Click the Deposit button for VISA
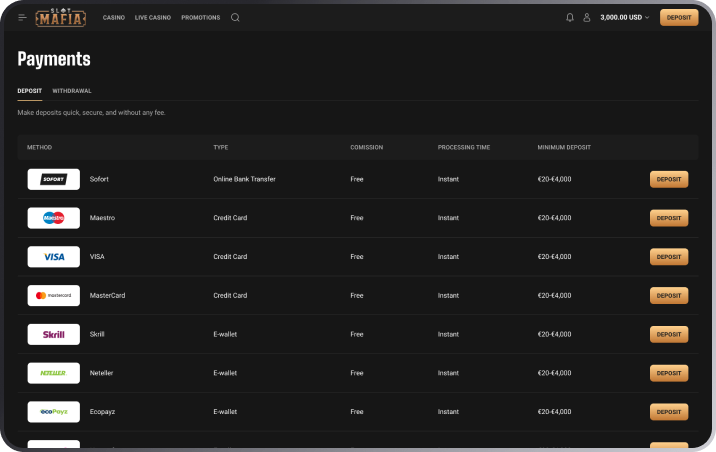 669,257
